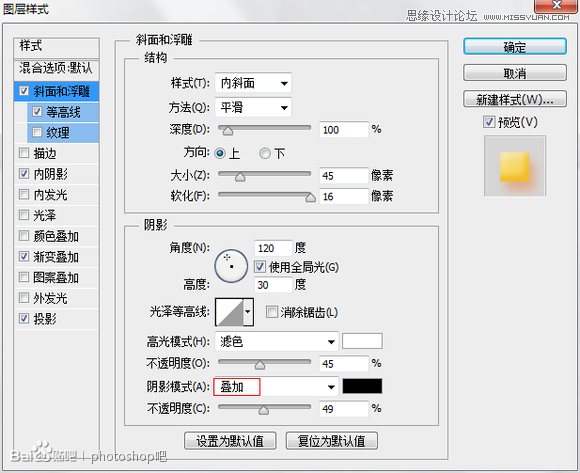
Task: Select the 斜面和浮雕 list entry
Action: tap(57, 91)
